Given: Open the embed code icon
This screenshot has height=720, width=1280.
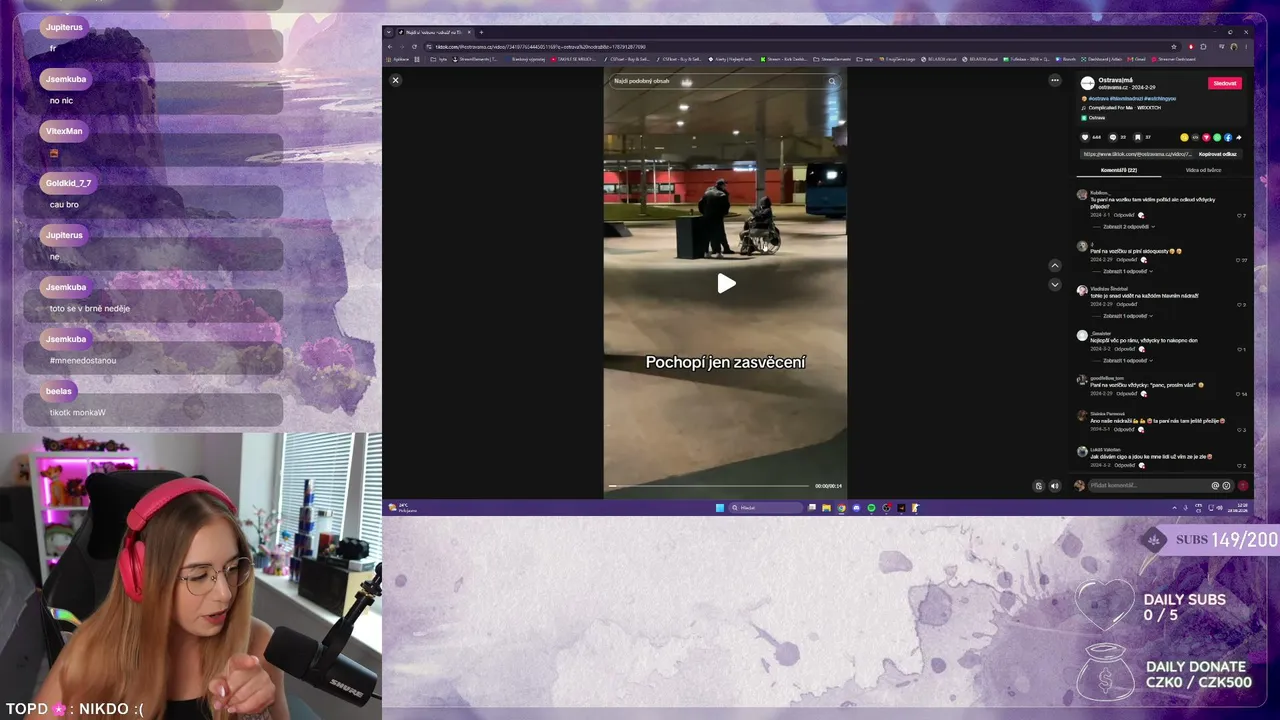Looking at the screenshot, I should pos(1196,137).
